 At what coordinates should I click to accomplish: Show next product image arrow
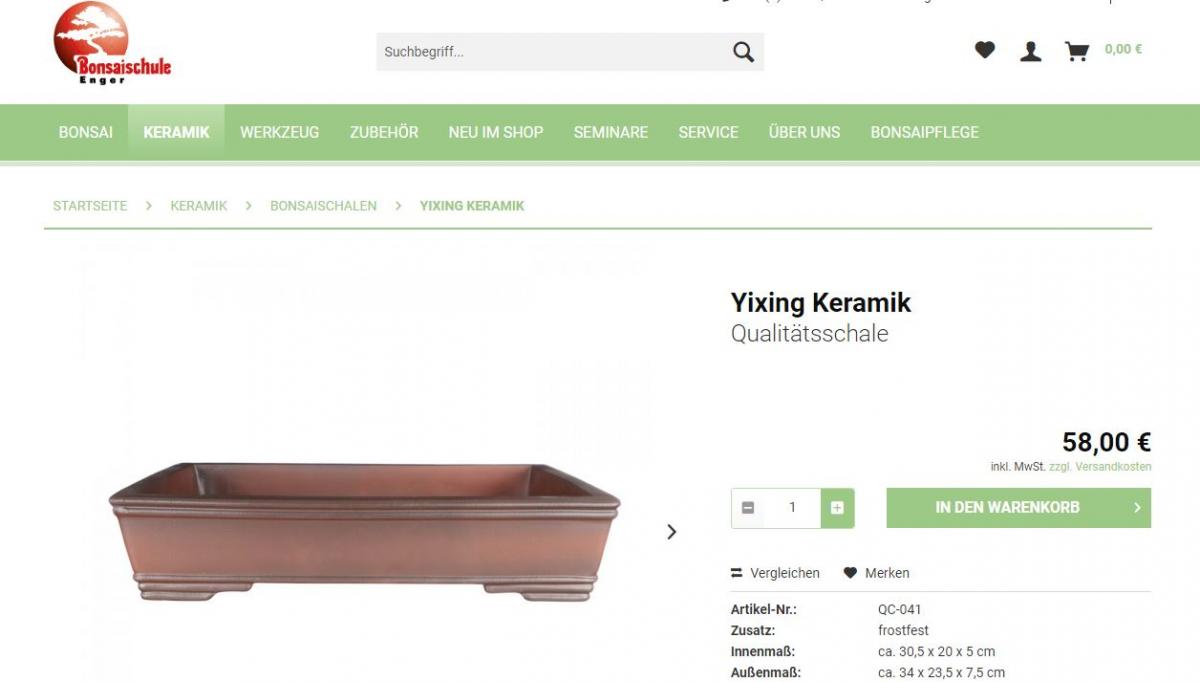tap(672, 532)
